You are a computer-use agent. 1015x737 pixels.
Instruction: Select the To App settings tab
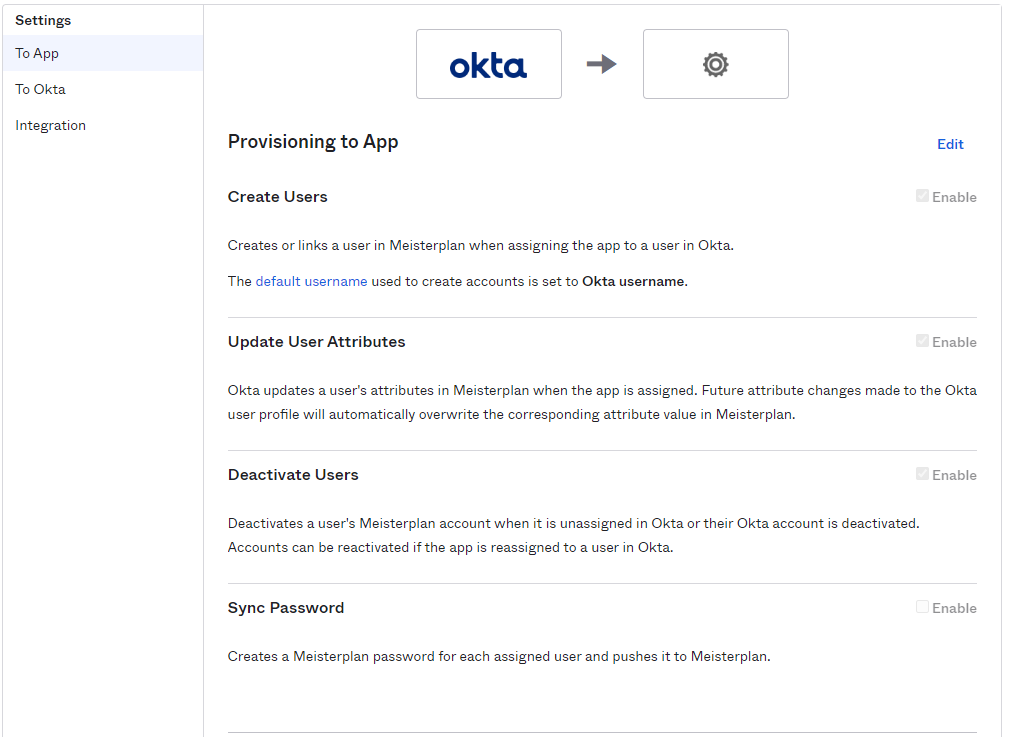(x=102, y=53)
